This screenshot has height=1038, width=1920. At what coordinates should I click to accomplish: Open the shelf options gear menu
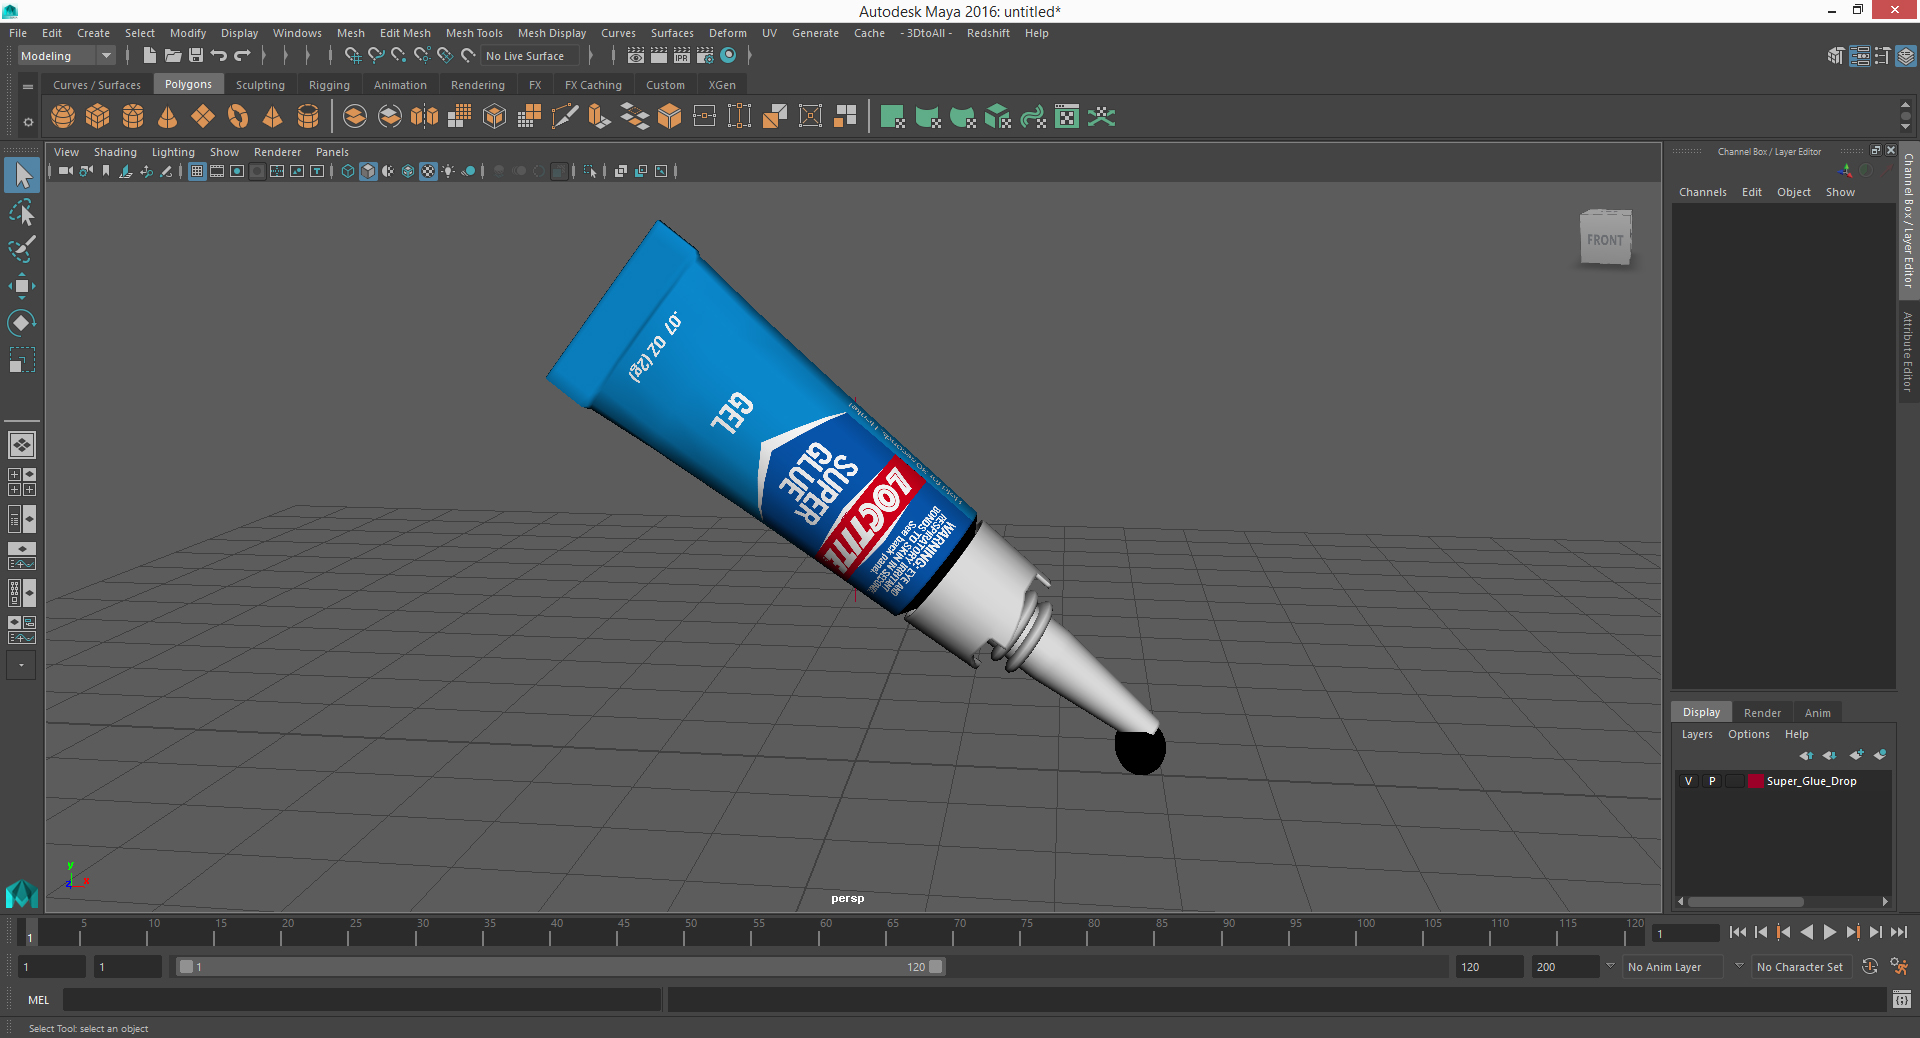28,122
